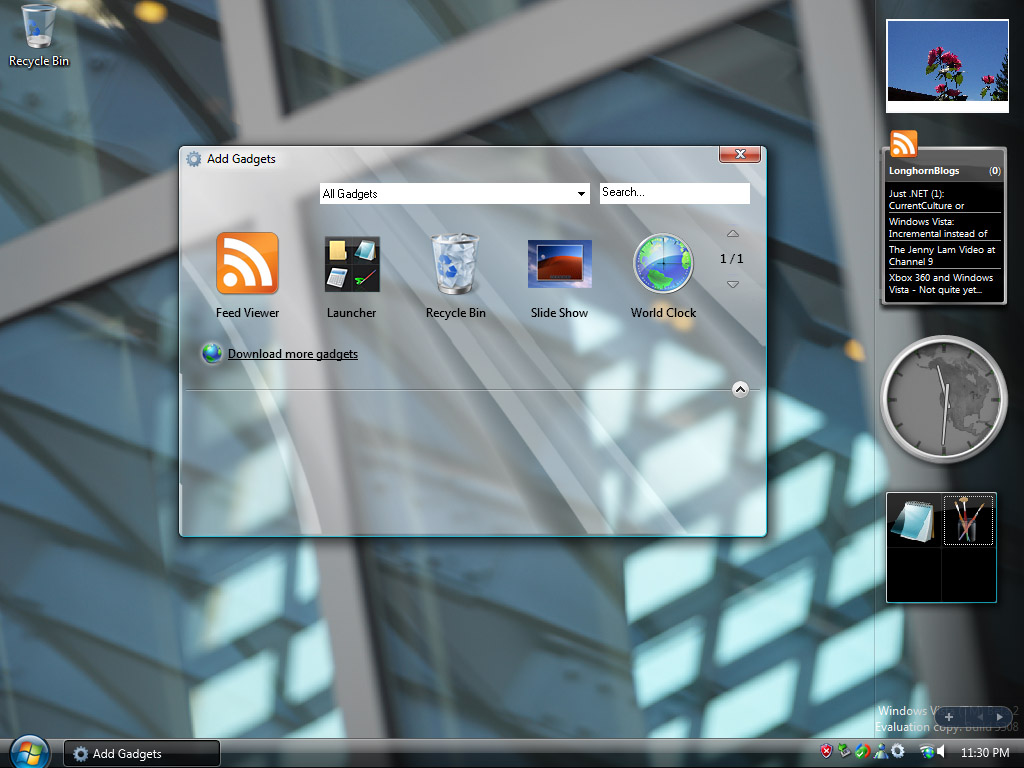Choose the World Clock gadget icon
The height and width of the screenshot is (768, 1024).
[x=663, y=263]
